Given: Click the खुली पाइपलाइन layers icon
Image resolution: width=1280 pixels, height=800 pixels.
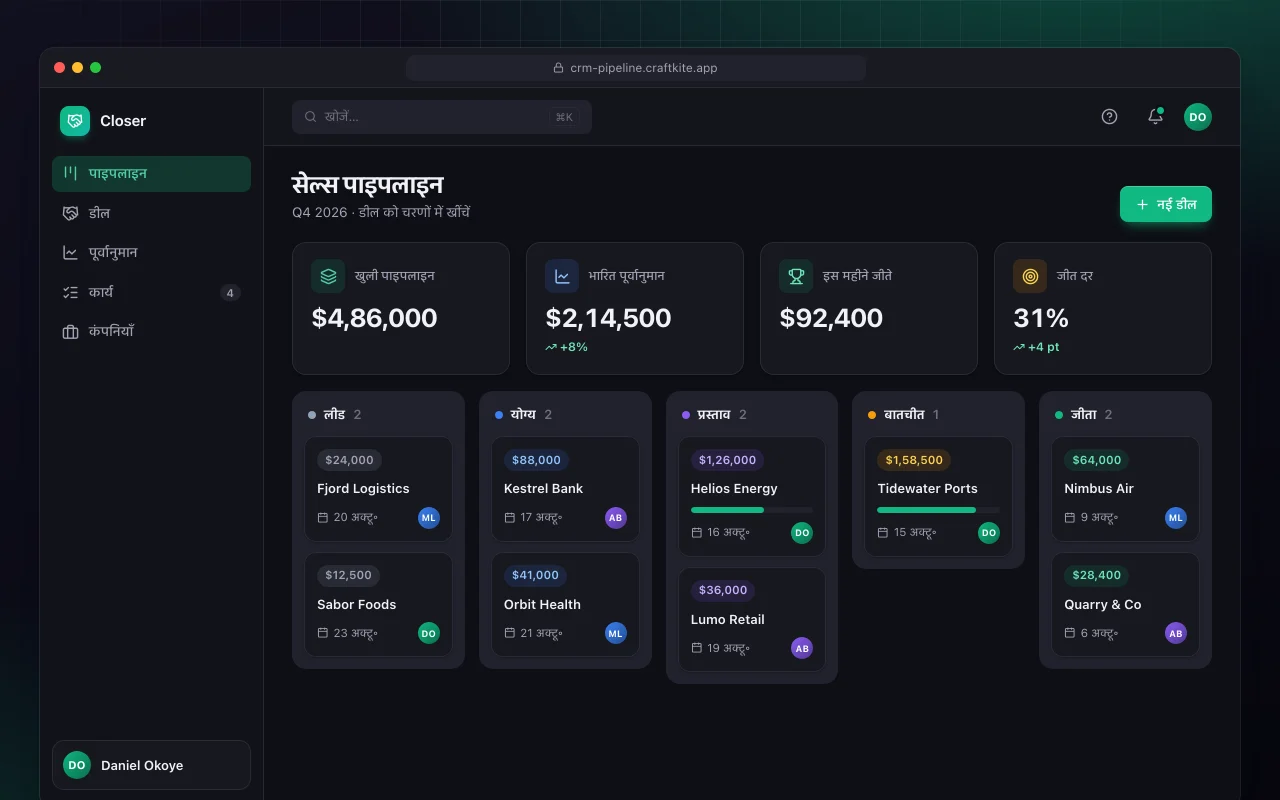Looking at the screenshot, I should point(328,276).
